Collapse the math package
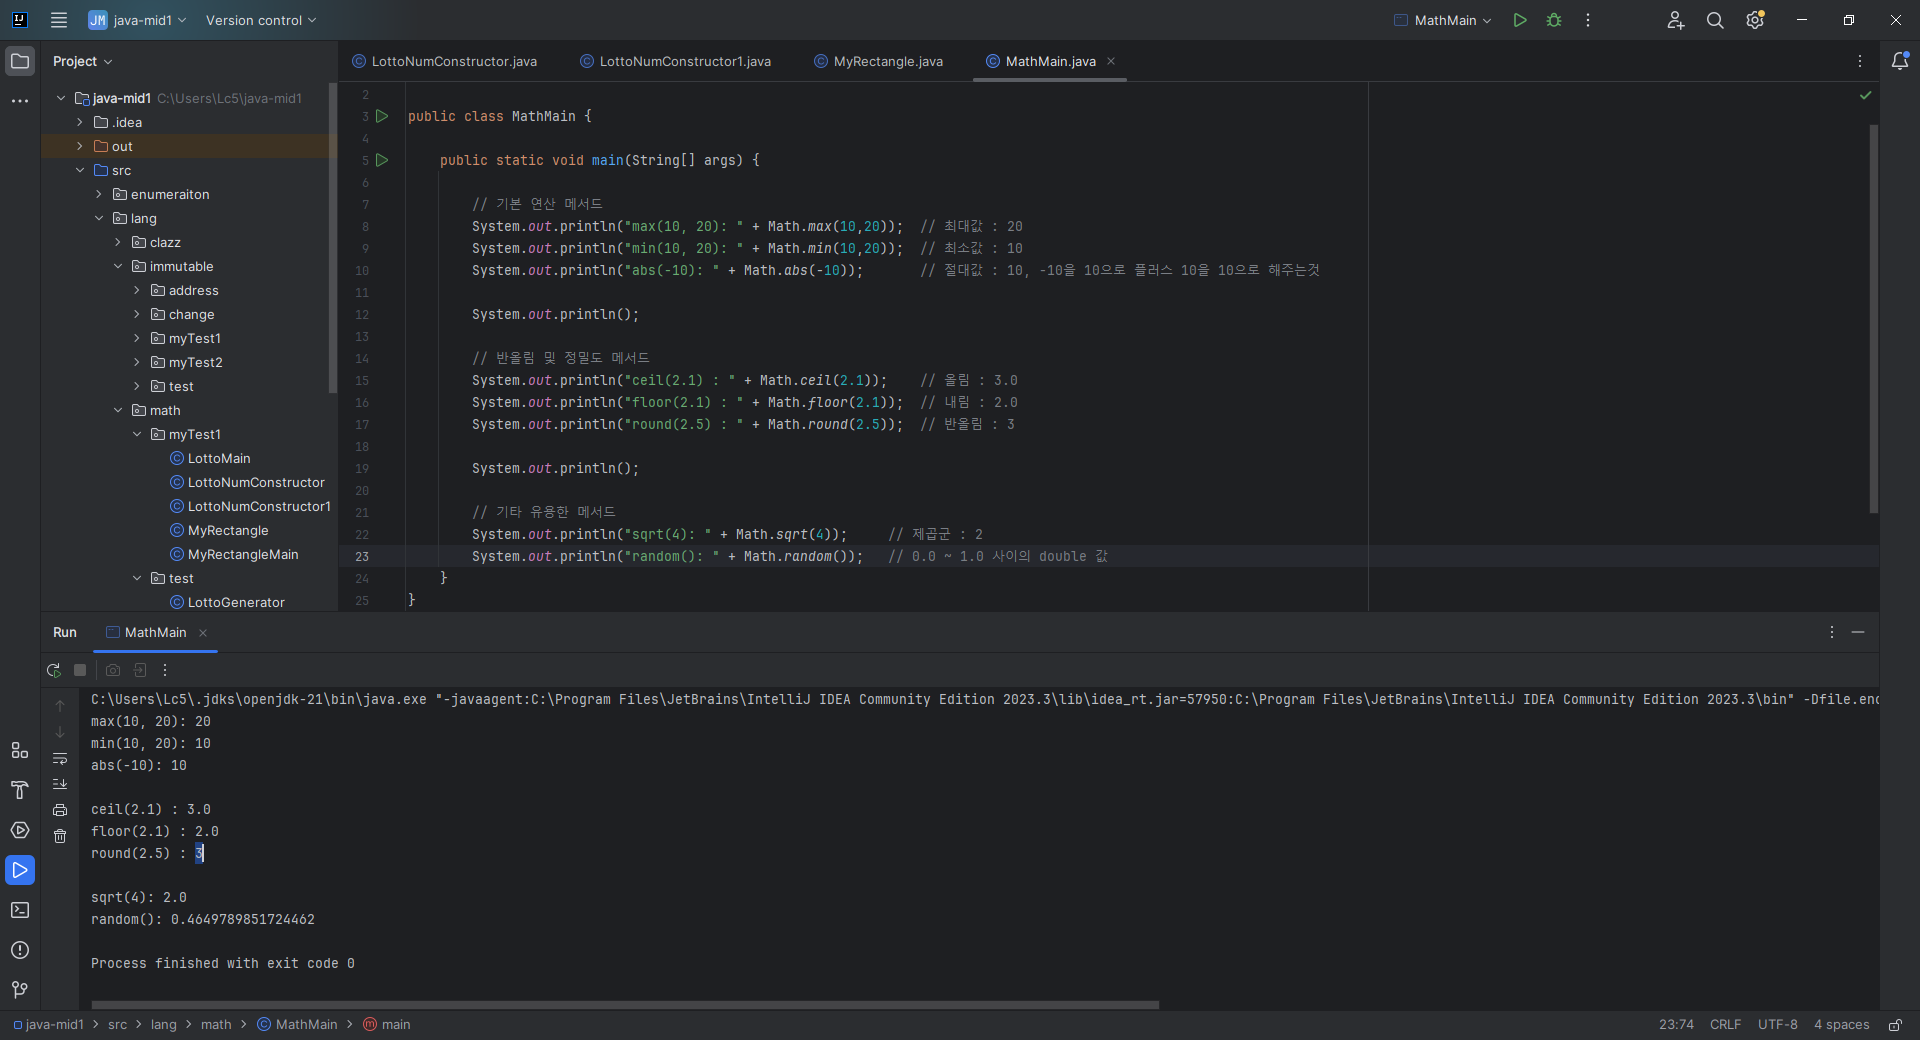 pos(118,410)
